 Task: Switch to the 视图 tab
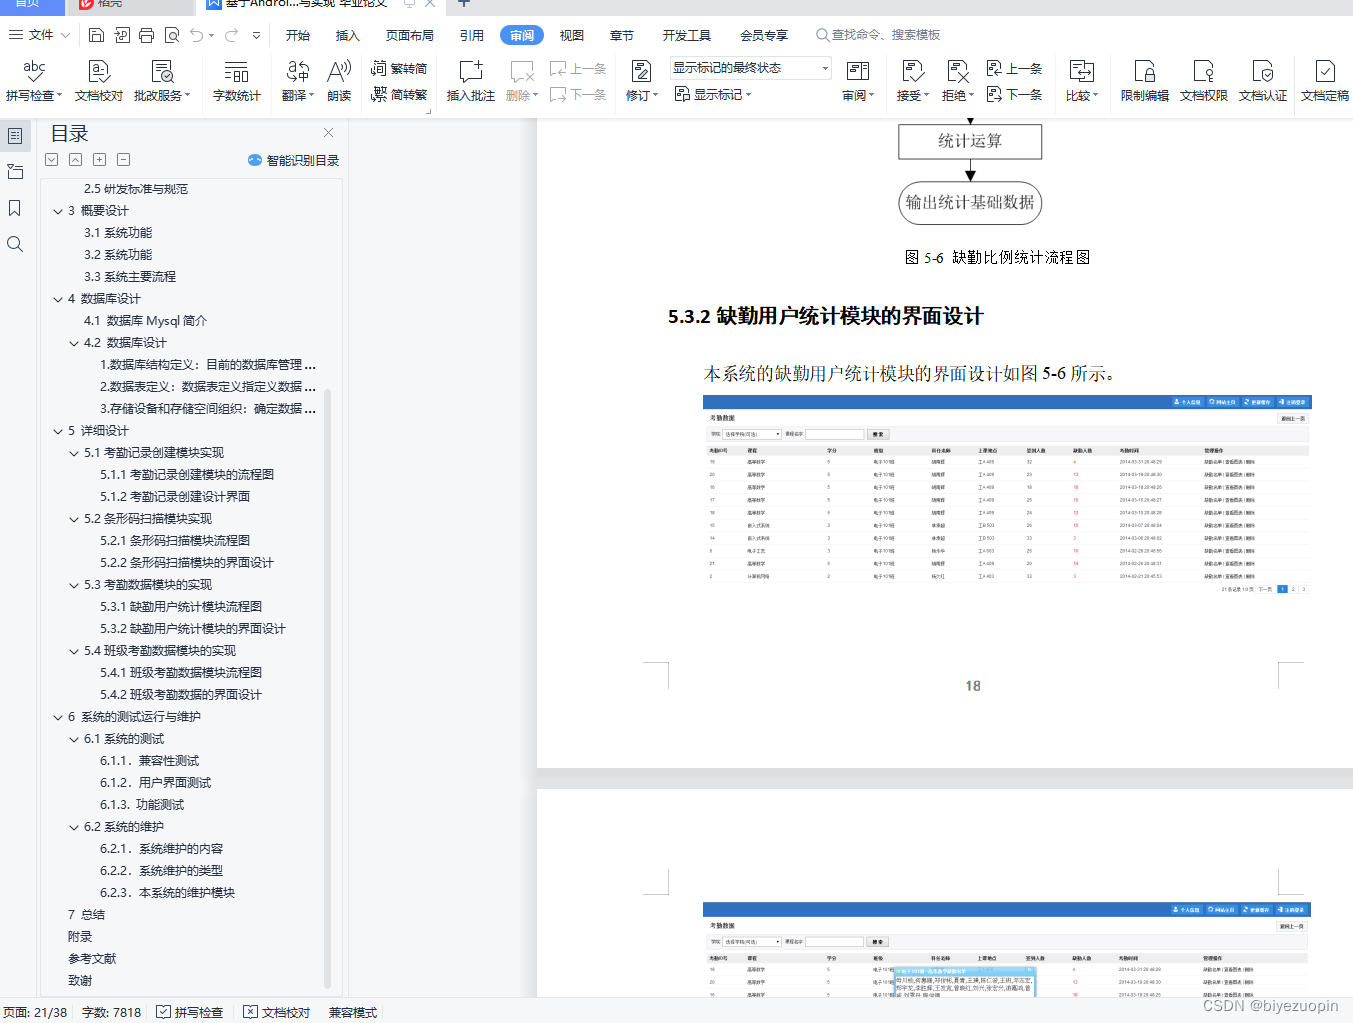pyautogui.click(x=572, y=35)
